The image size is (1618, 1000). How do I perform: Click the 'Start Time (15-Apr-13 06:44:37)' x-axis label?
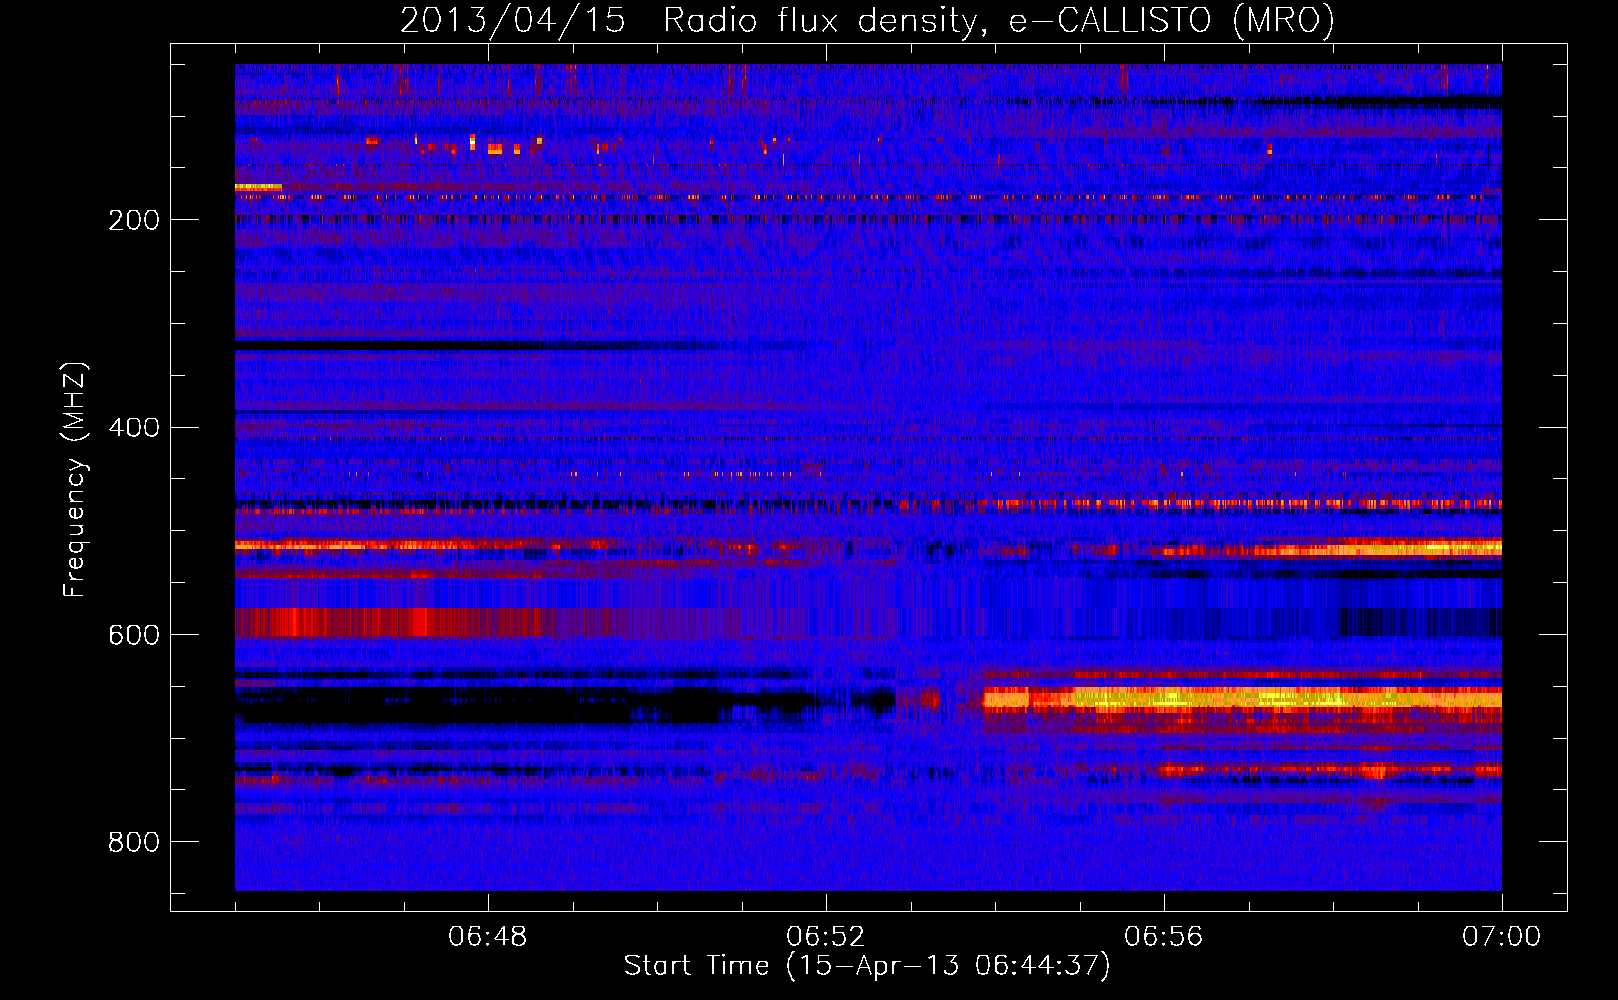coord(867,966)
